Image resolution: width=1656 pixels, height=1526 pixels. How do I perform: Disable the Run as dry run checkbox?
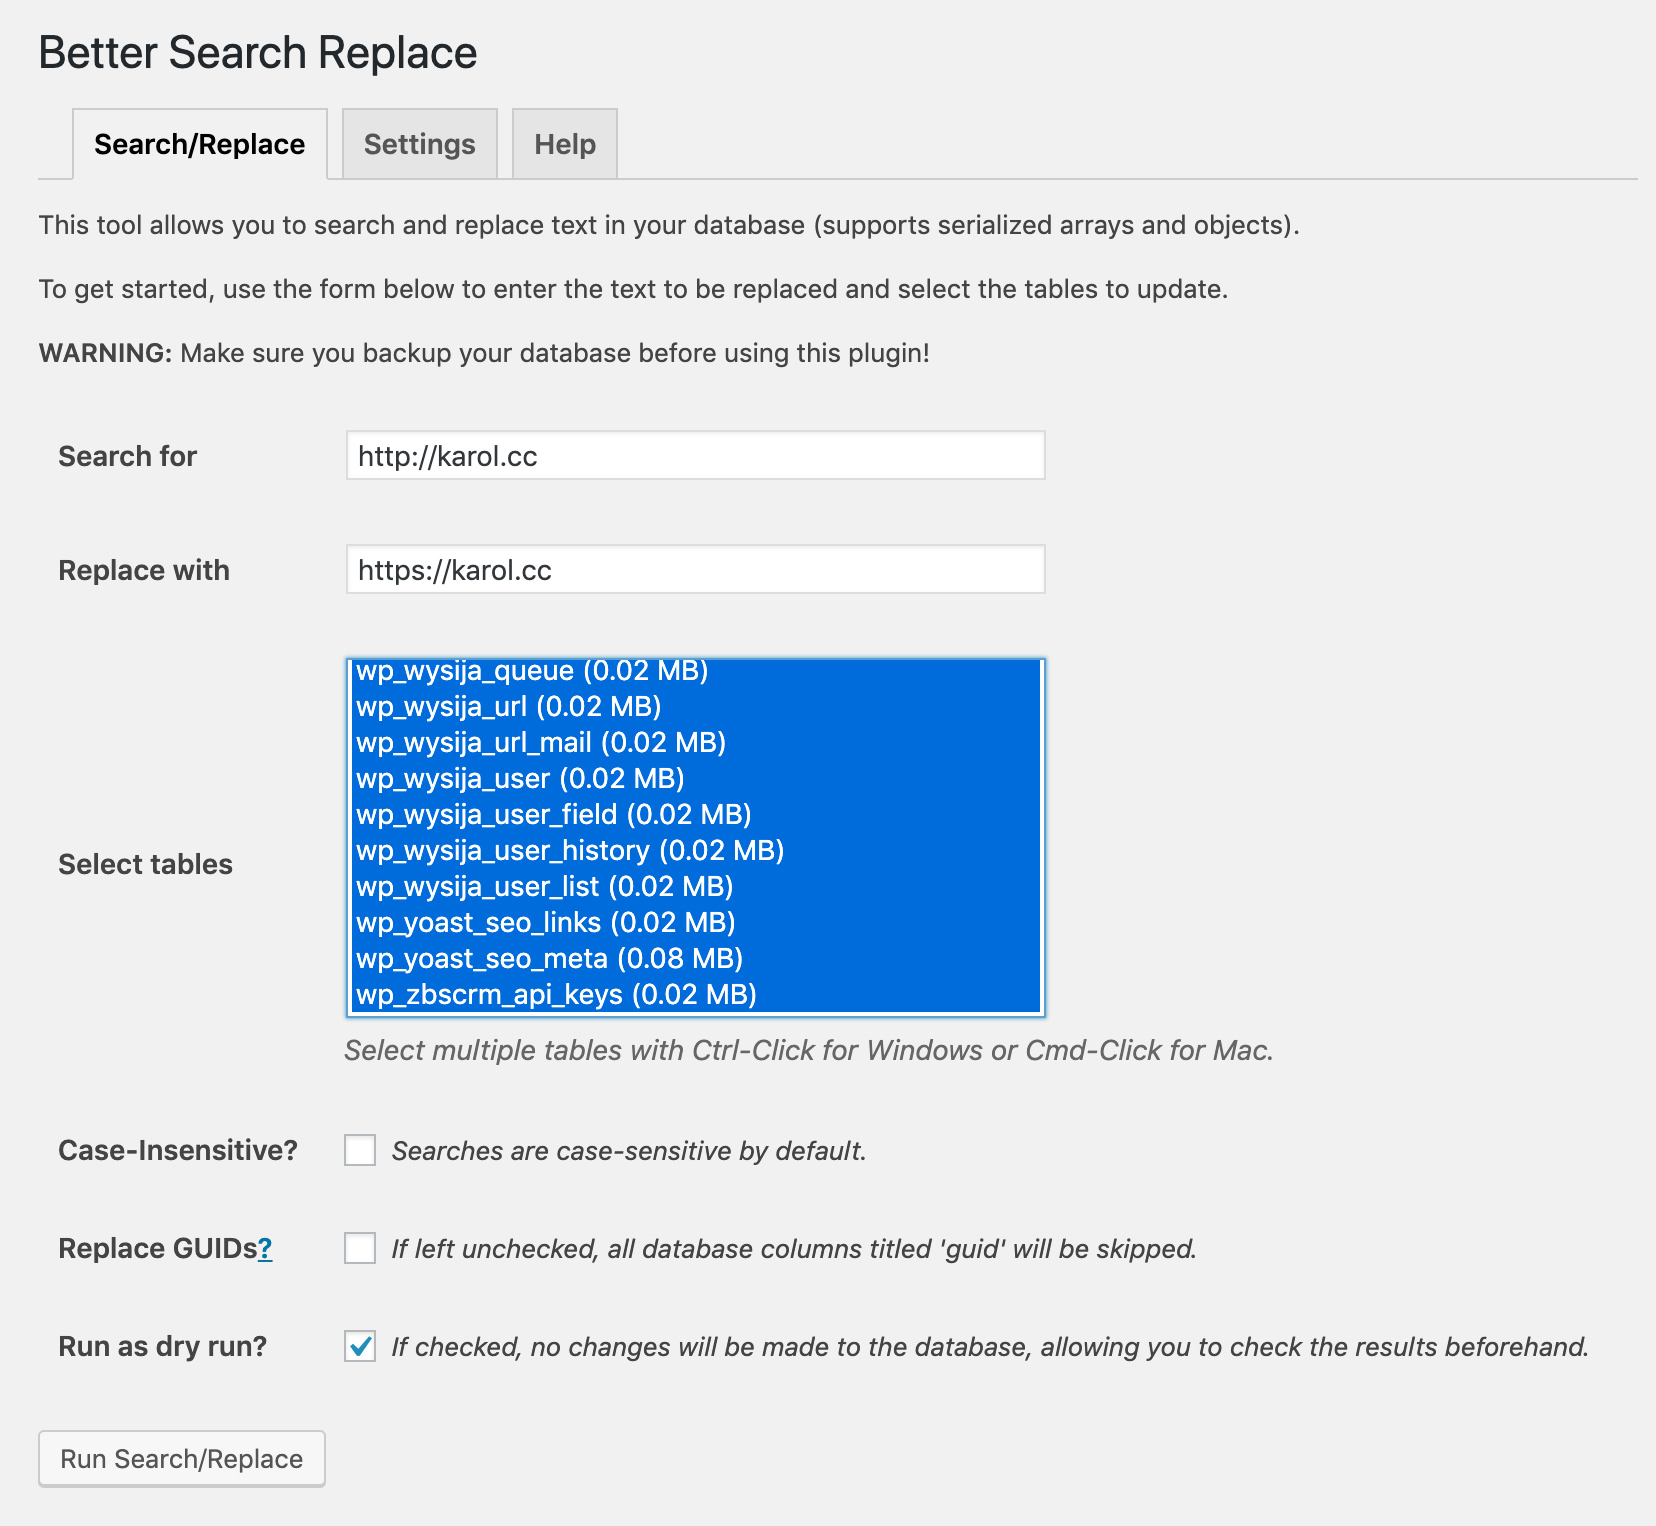[x=358, y=1346]
